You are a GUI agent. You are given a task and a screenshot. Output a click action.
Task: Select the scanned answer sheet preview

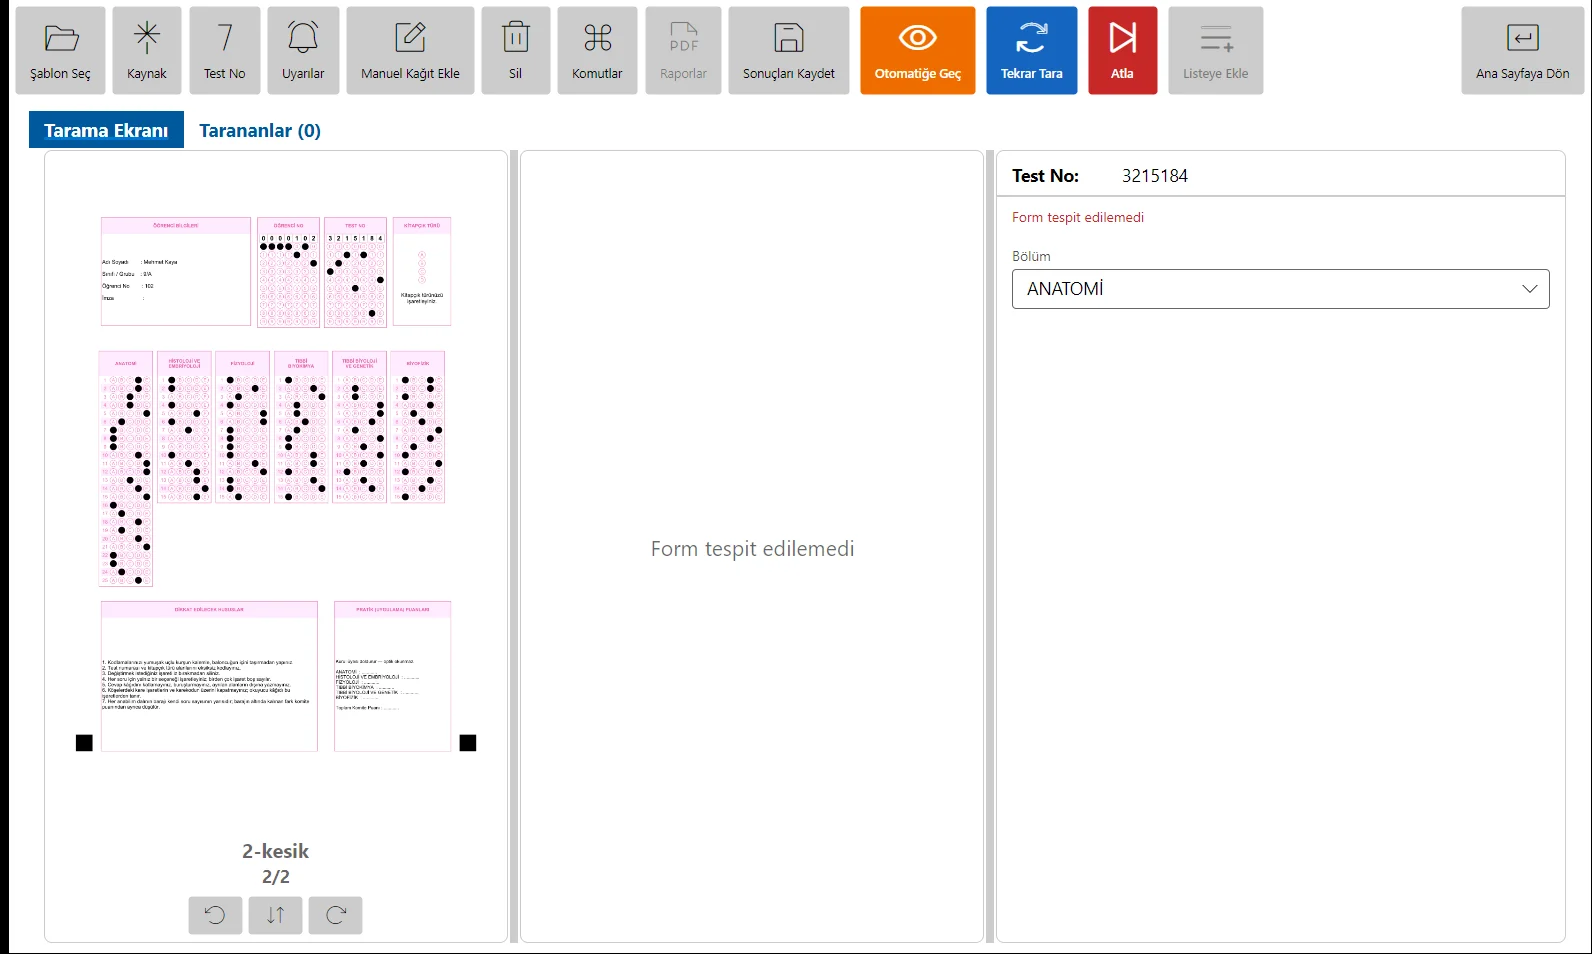tap(276, 483)
